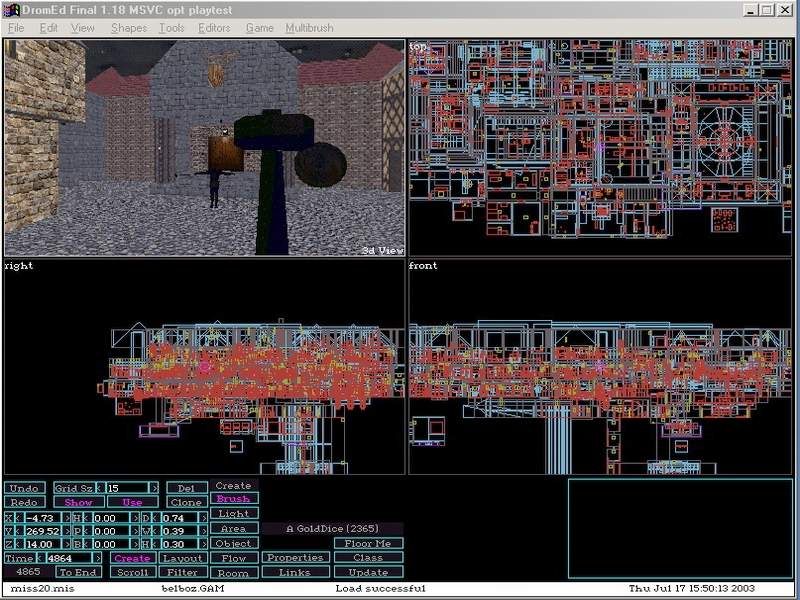Increase the W dimension value 0.39

204,531
